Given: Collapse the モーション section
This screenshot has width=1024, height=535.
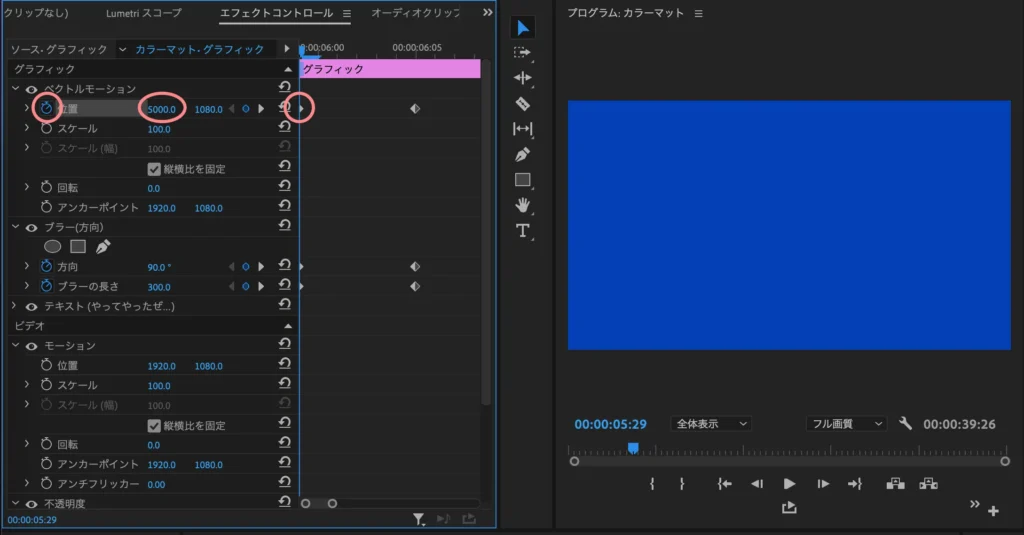Looking at the screenshot, I should click(15, 344).
